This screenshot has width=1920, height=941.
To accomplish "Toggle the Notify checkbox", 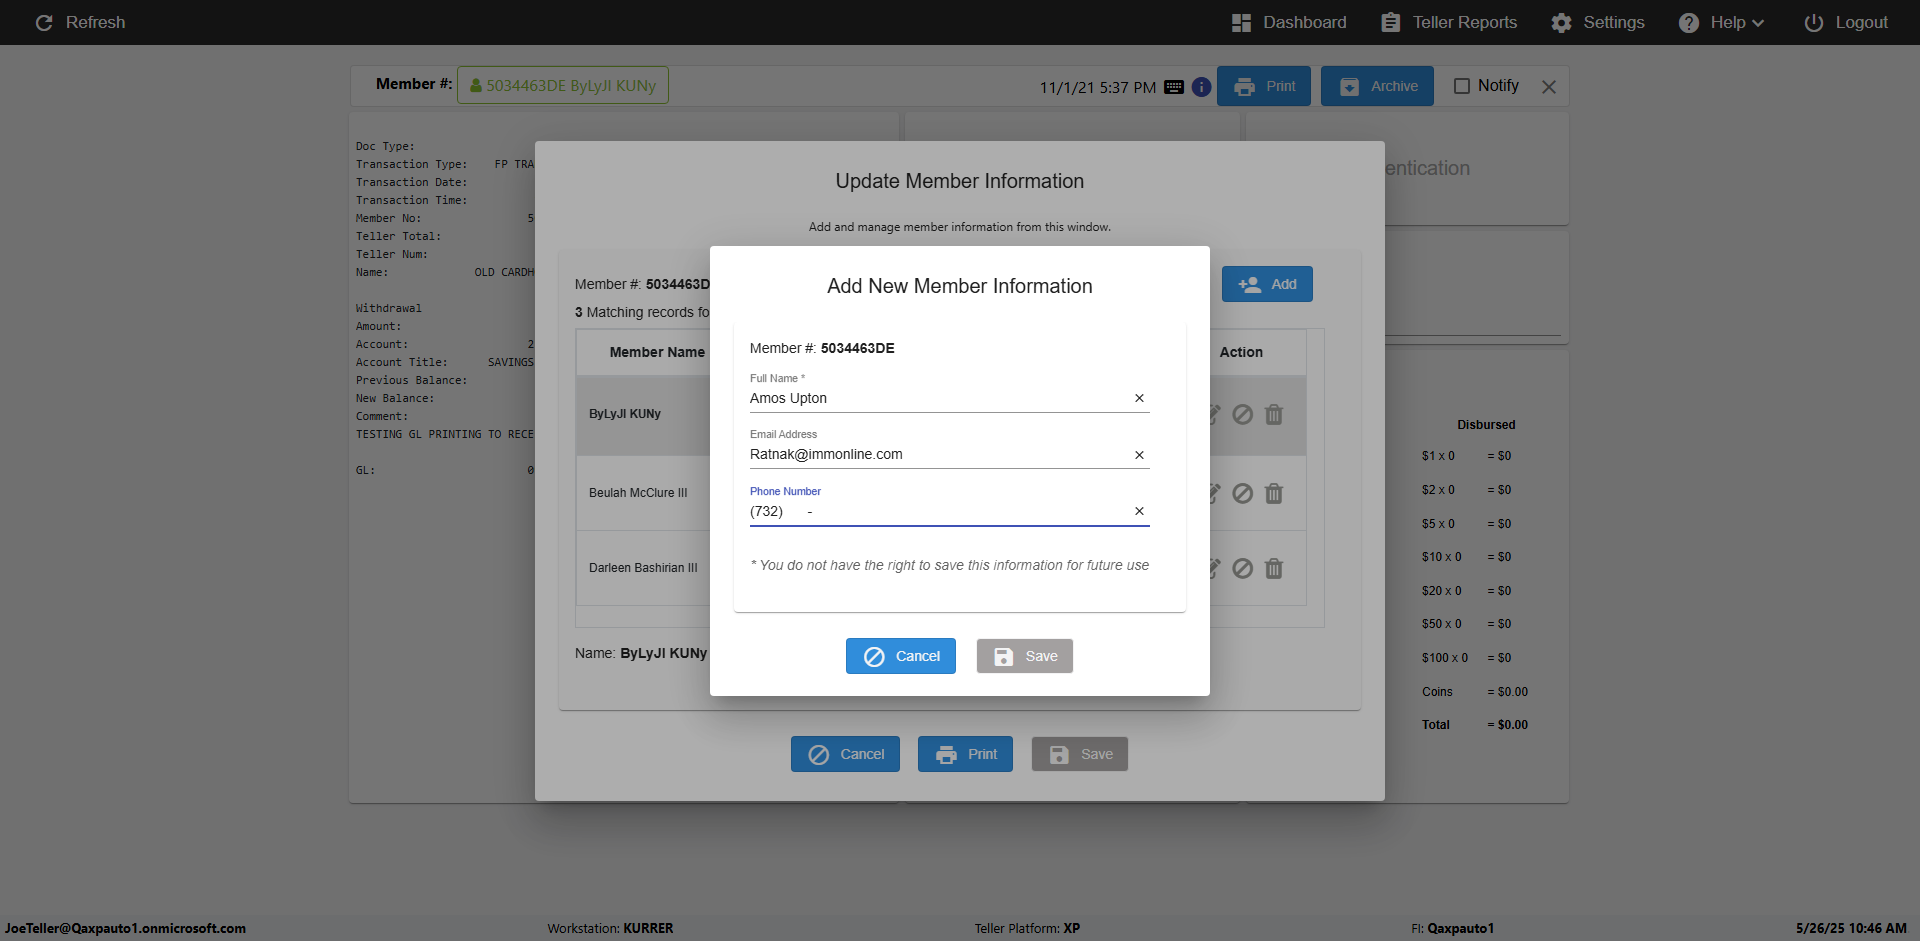I will click(x=1461, y=86).
